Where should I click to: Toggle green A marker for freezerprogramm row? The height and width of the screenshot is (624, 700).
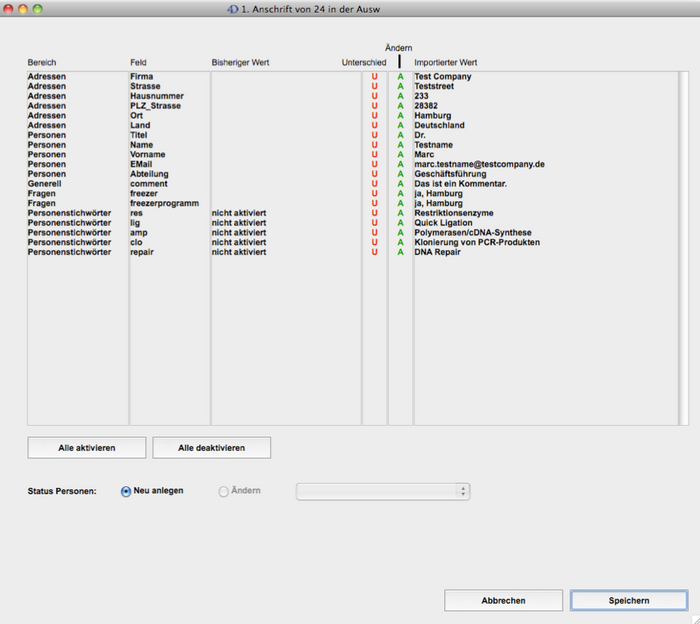400,204
